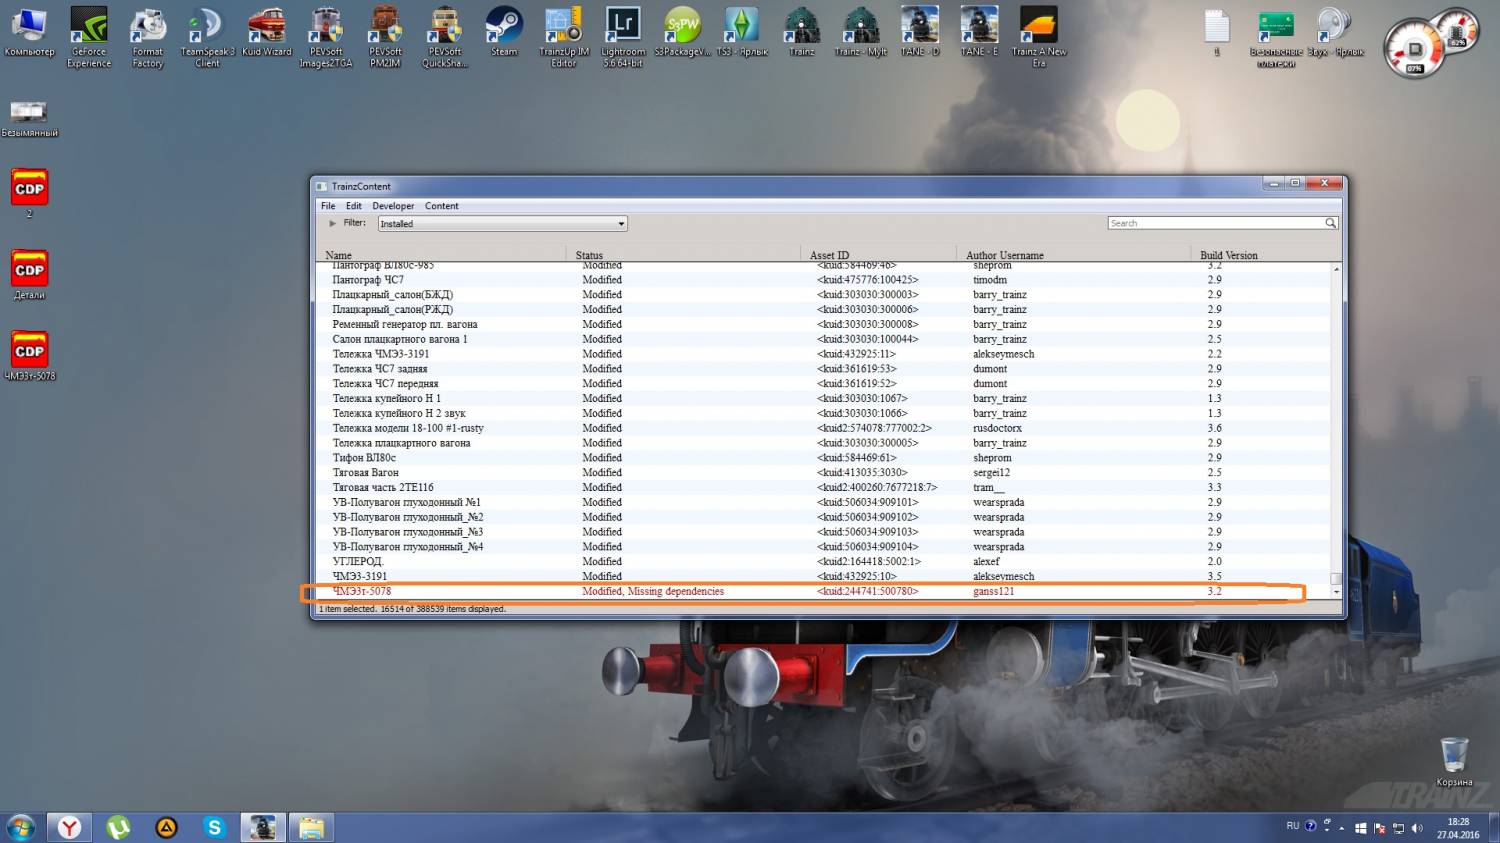Select the ЧМЭ3т-5078 CDP file icon
This screenshot has height=843, width=1500.
click(29, 351)
